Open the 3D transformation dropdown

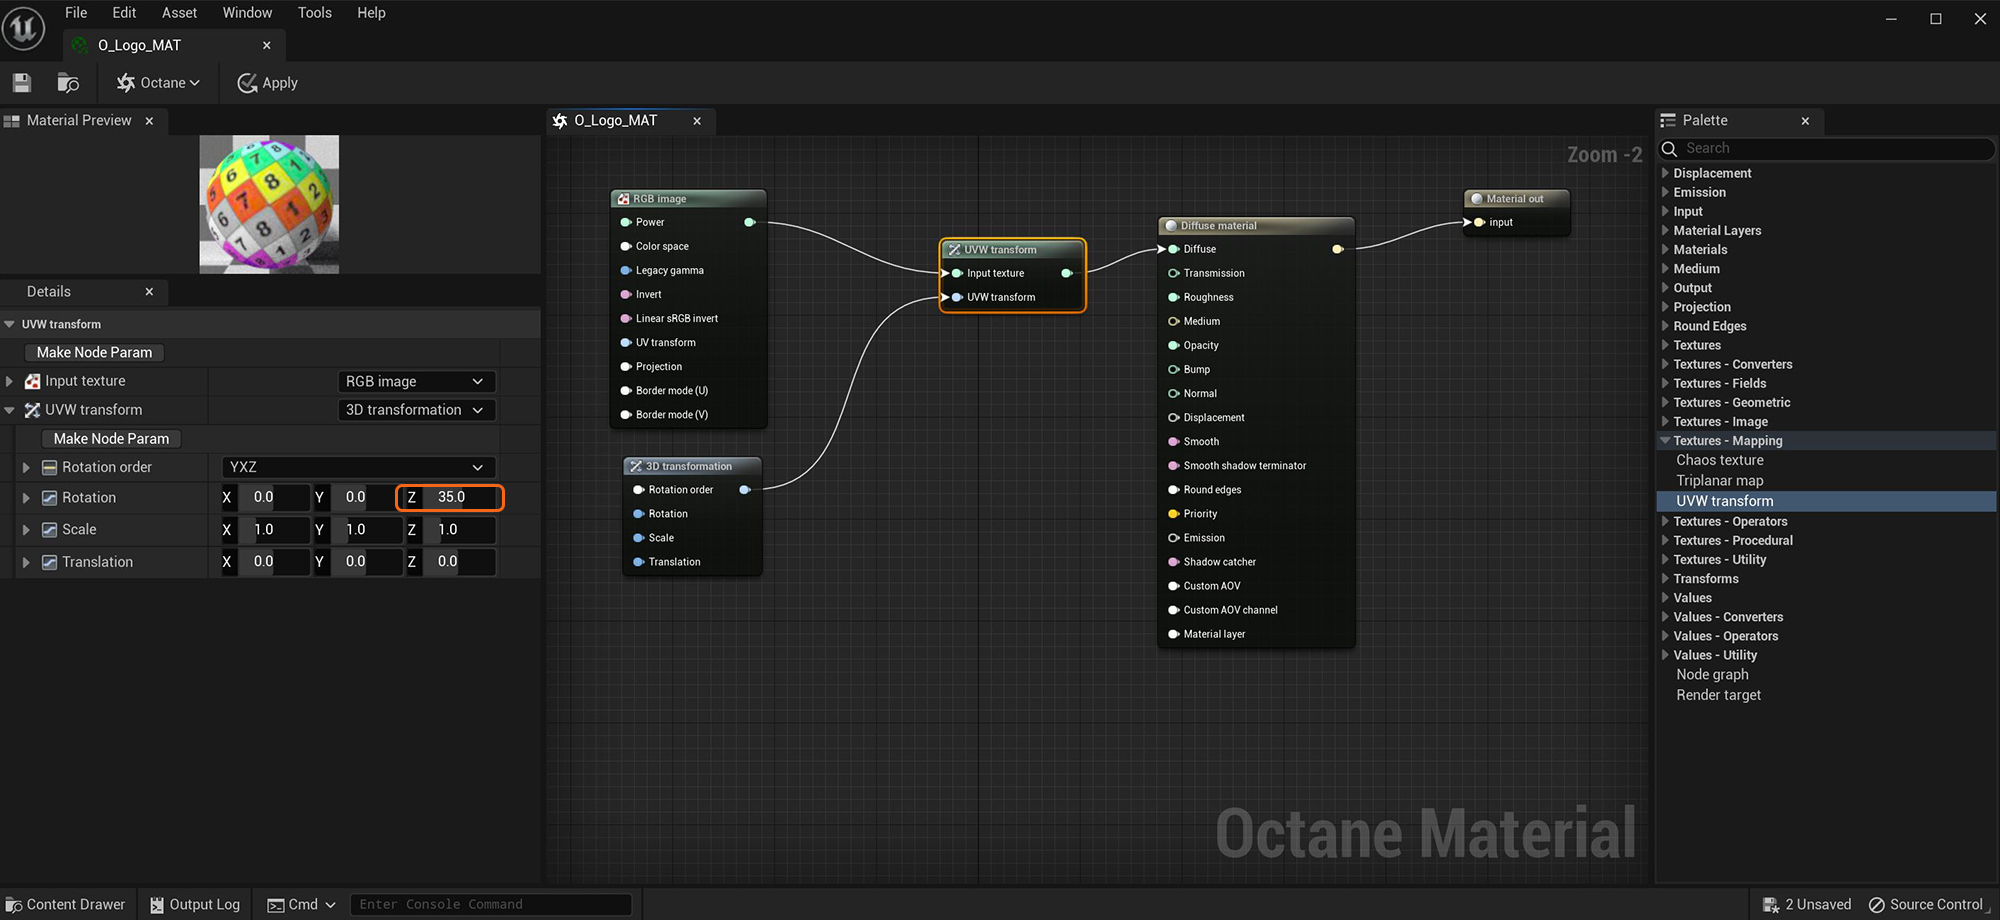[x=415, y=410]
